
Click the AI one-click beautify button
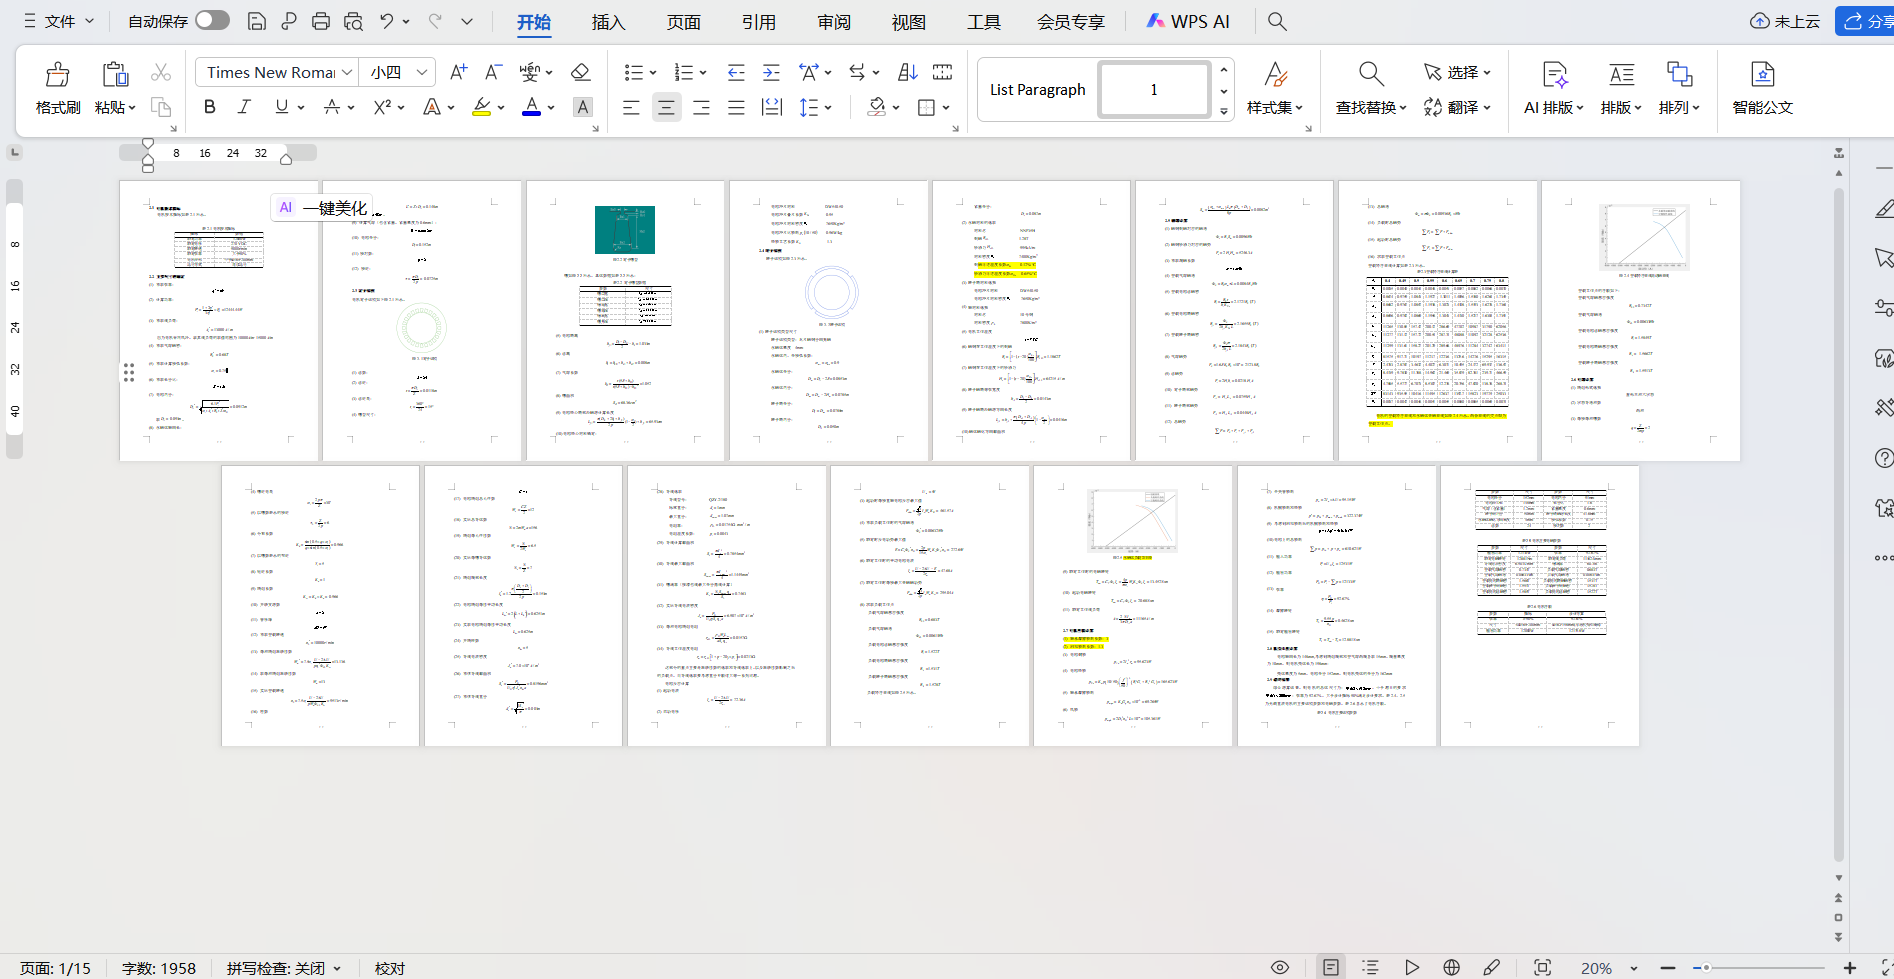(322, 208)
